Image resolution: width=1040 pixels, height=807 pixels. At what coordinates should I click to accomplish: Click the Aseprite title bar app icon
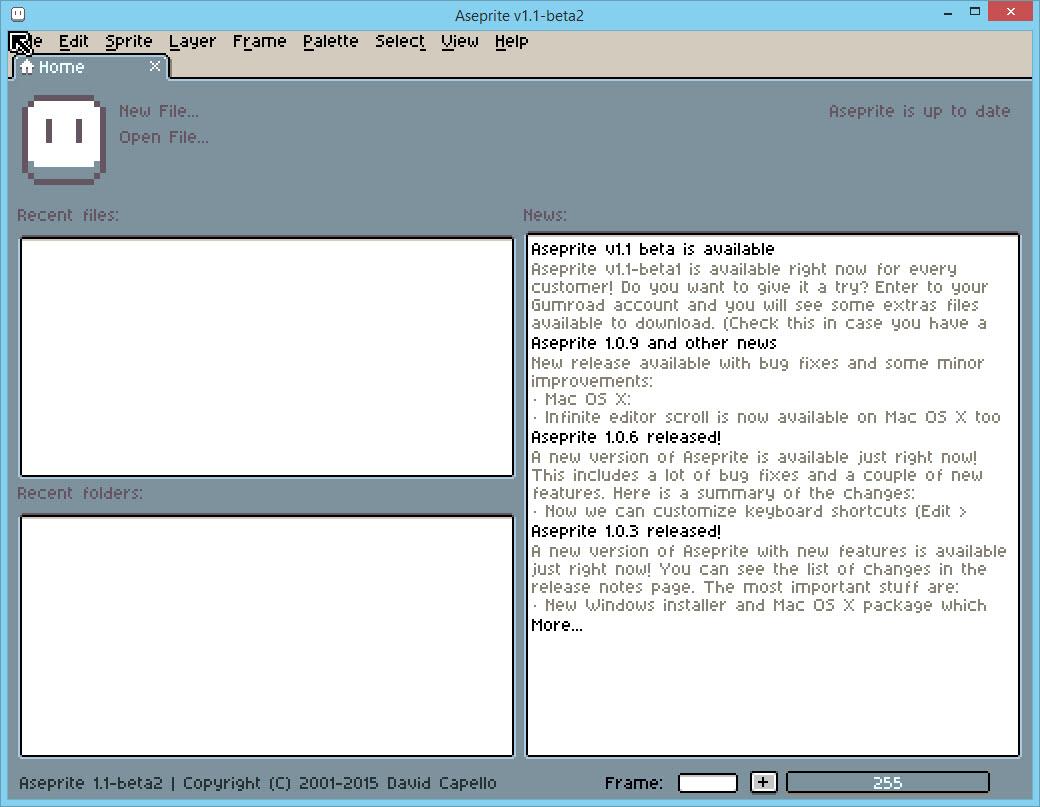(x=18, y=14)
